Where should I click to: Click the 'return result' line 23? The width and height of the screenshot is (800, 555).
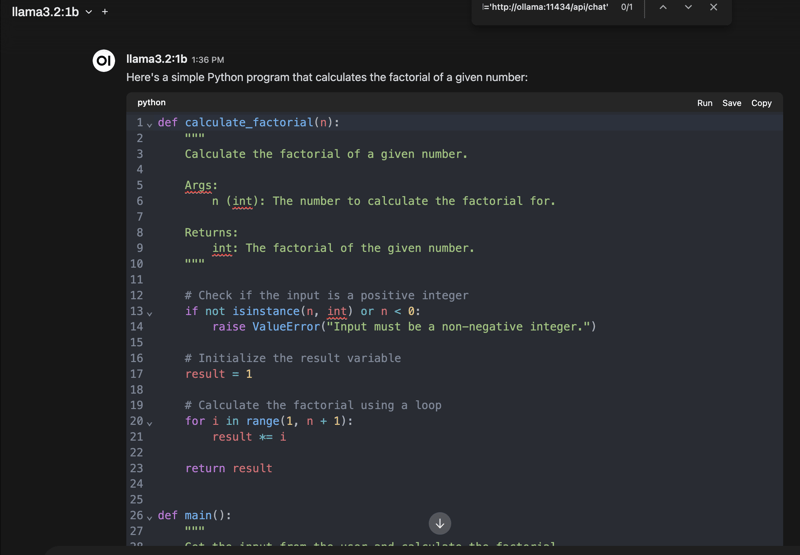point(229,468)
